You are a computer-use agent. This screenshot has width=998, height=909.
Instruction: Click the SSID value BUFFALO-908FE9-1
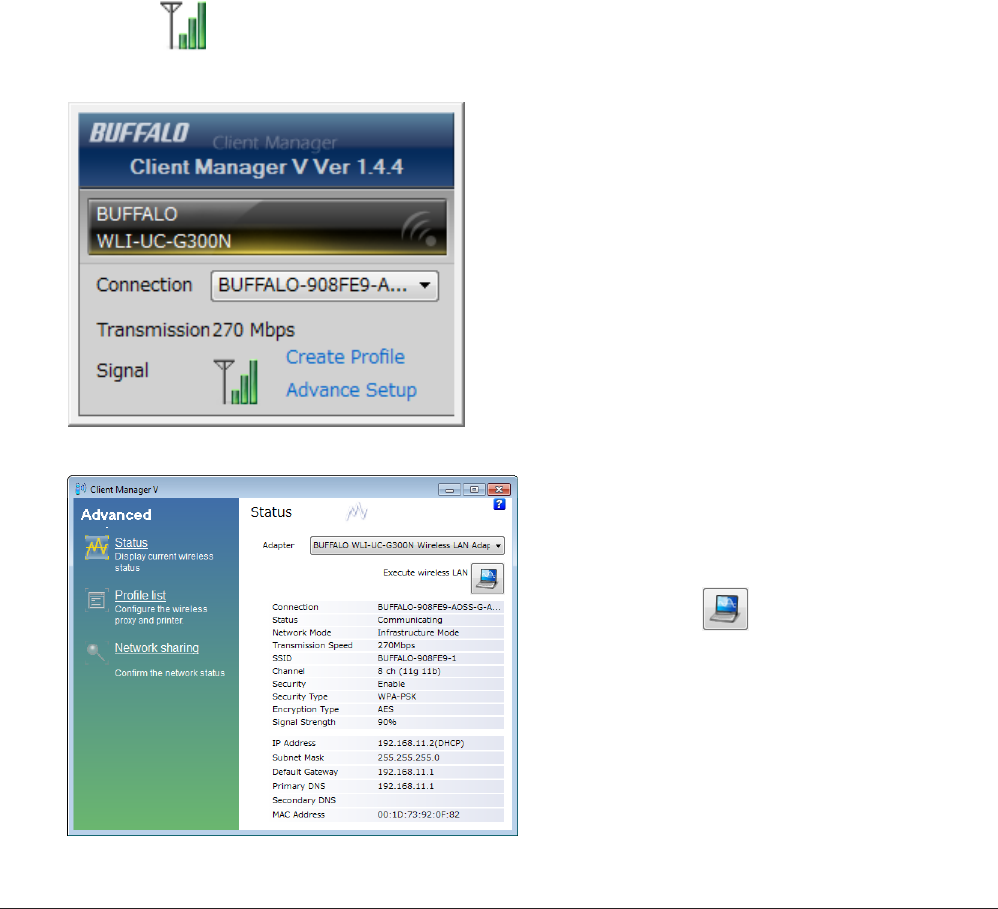tap(417, 658)
